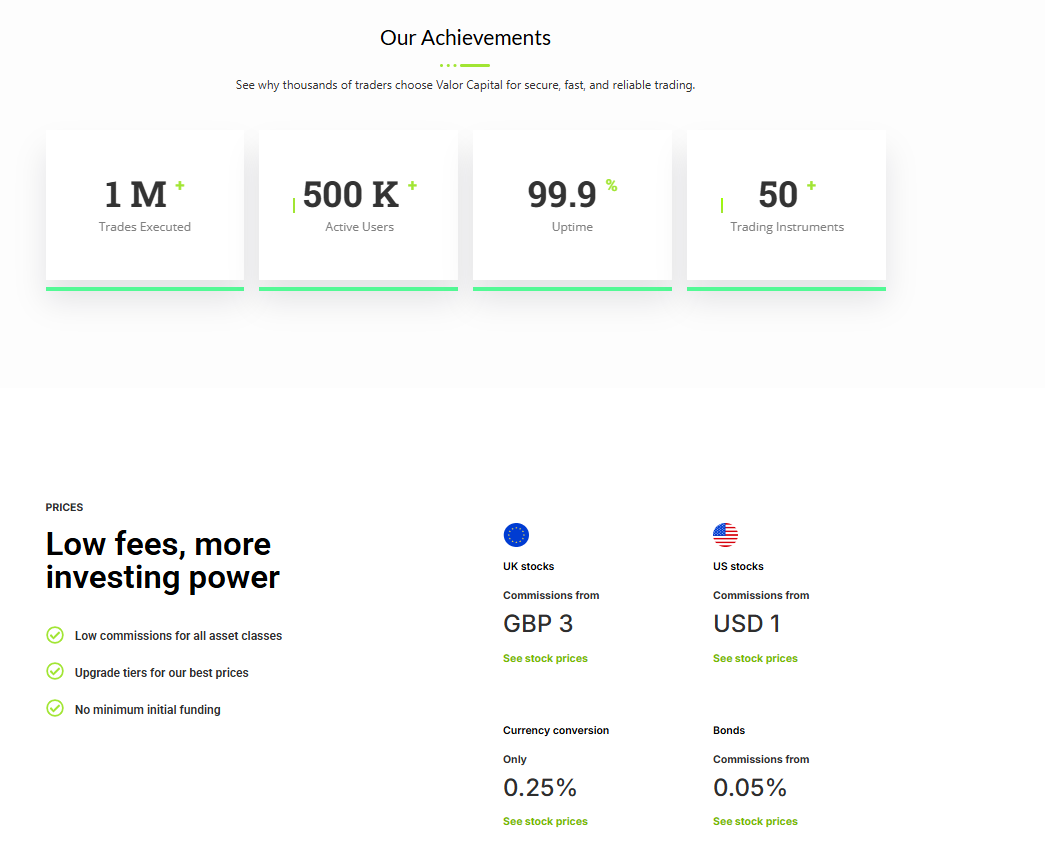The image size is (1045, 859).
Task: Click checkmark icon beside Upgrade tiers
Action: (55, 672)
